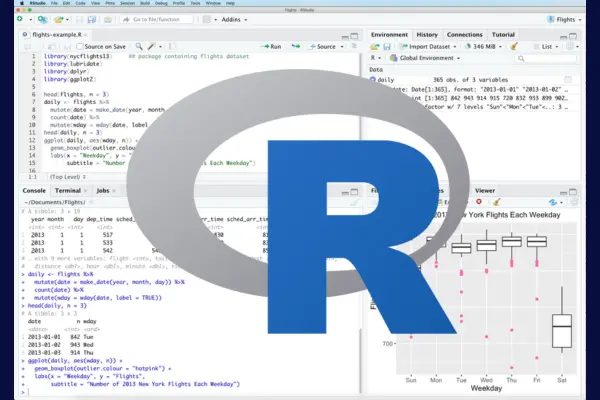
Task: Click the Source button in editor toolbar
Action: pyautogui.click(x=325, y=46)
